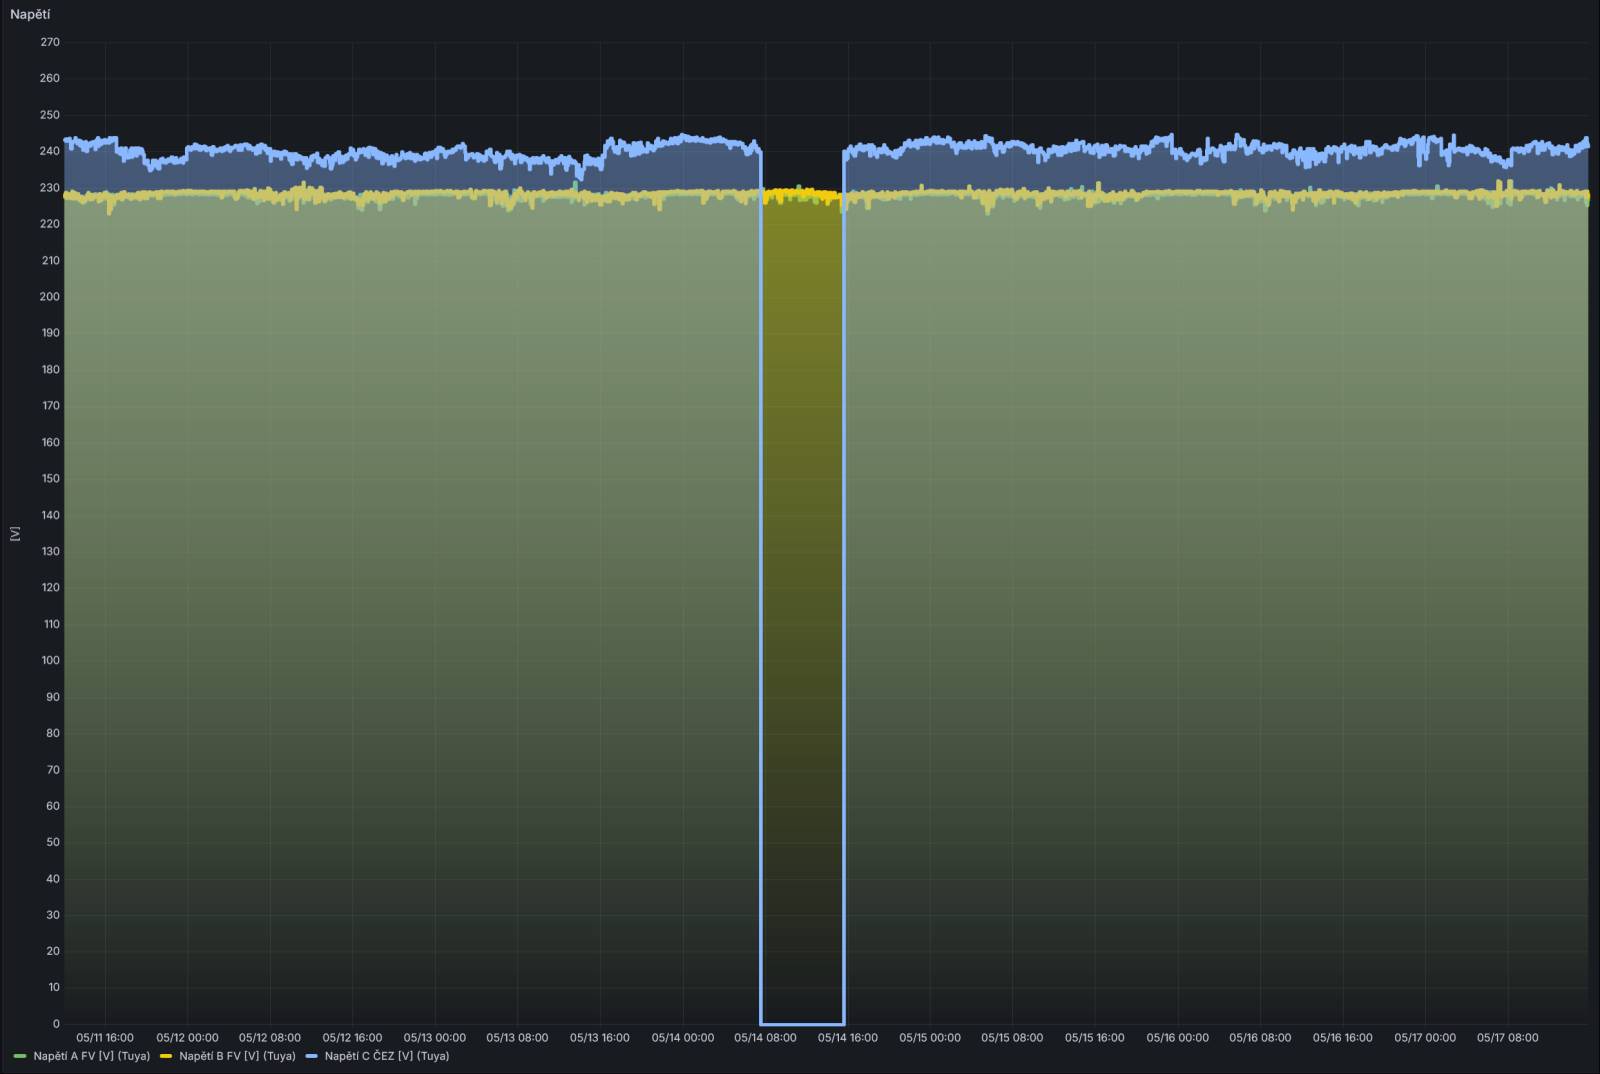1600x1074 pixels.
Task: Click the 05/13 00:00 time axis label
Action: coord(435,1038)
